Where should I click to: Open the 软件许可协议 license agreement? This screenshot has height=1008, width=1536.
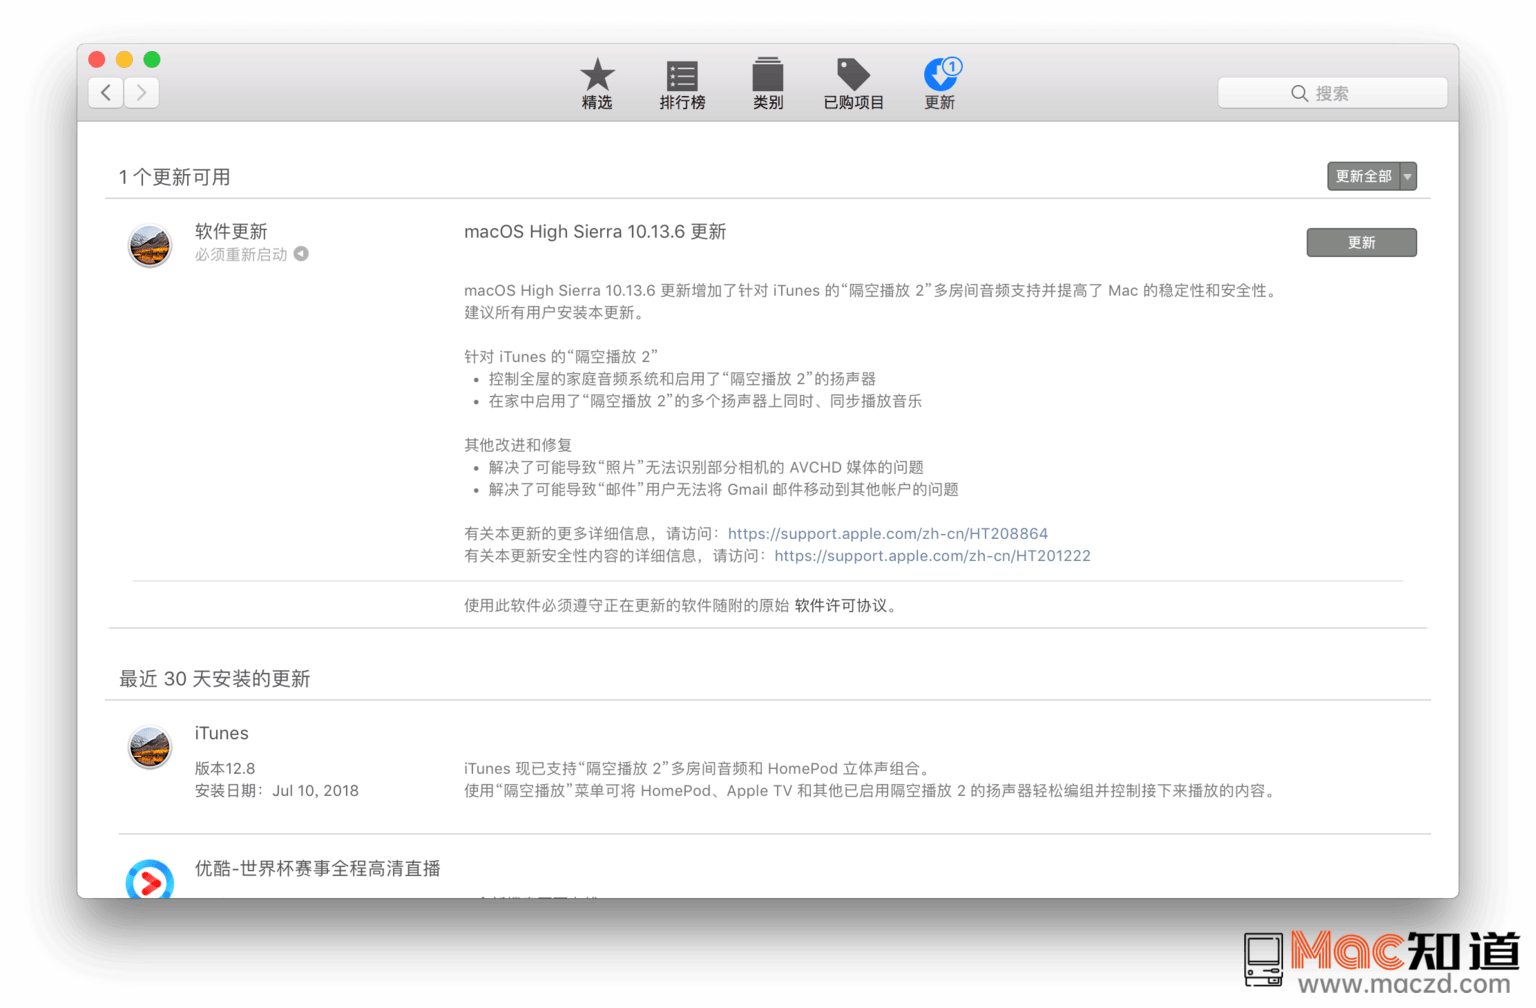point(841,605)
